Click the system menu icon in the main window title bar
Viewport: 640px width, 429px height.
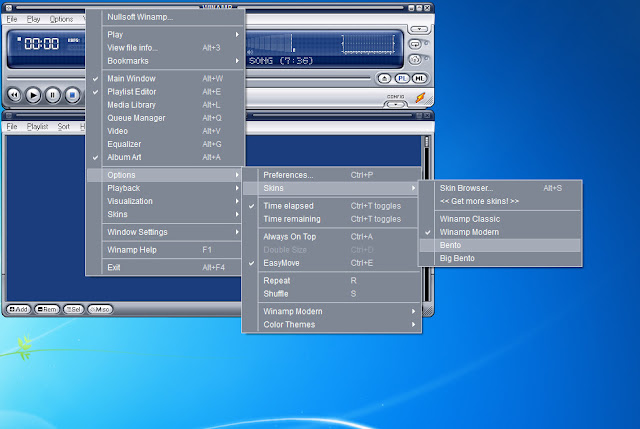9,8
